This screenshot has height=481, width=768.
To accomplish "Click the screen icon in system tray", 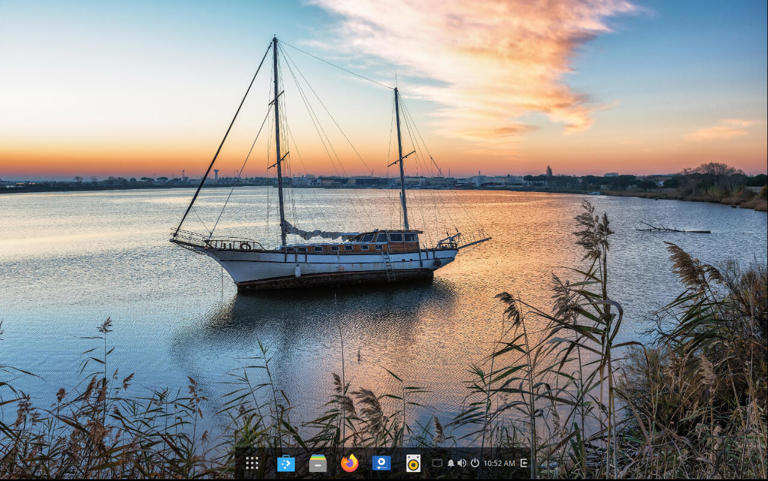I will [437, 463].
